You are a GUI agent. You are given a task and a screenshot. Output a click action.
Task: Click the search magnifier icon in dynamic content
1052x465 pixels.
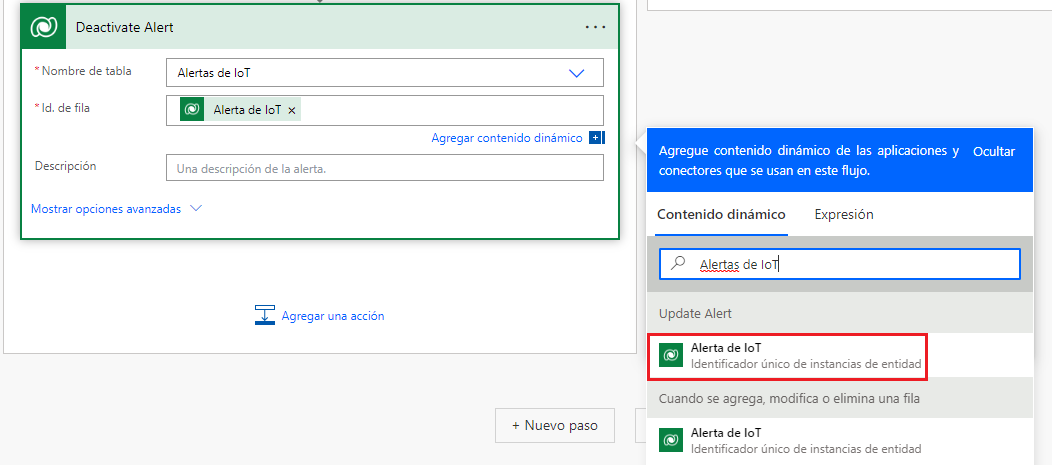679,264
